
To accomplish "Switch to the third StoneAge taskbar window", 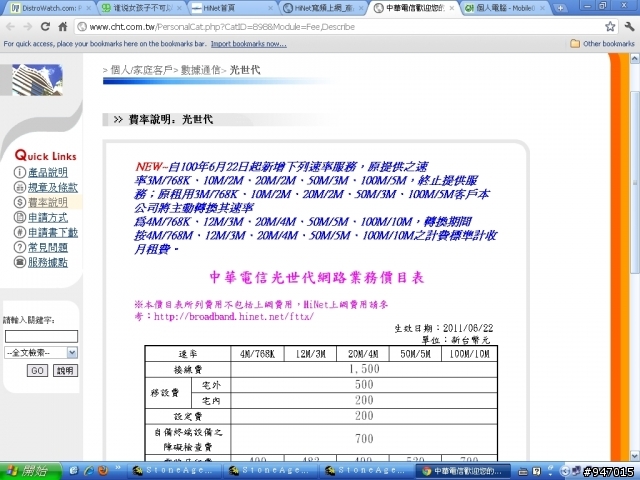I will (367, 471).
